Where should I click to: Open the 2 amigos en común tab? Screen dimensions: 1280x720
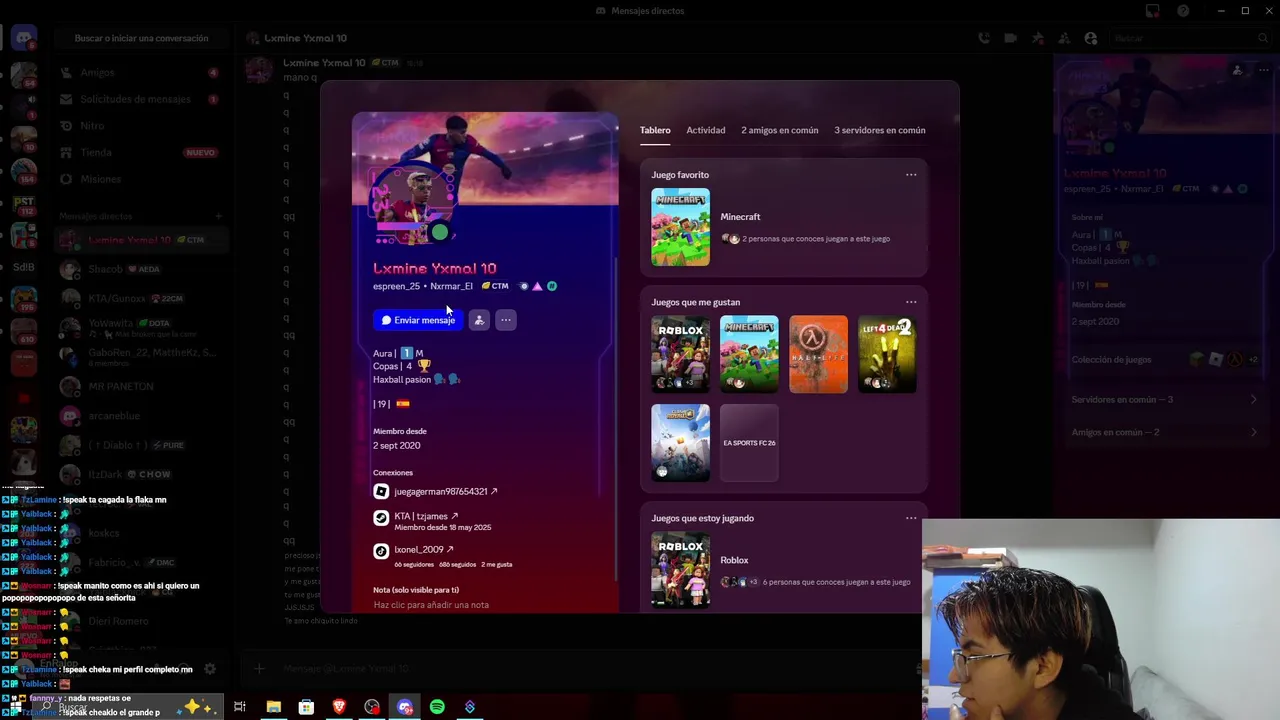pyautogui.click(x=780, y=130)
